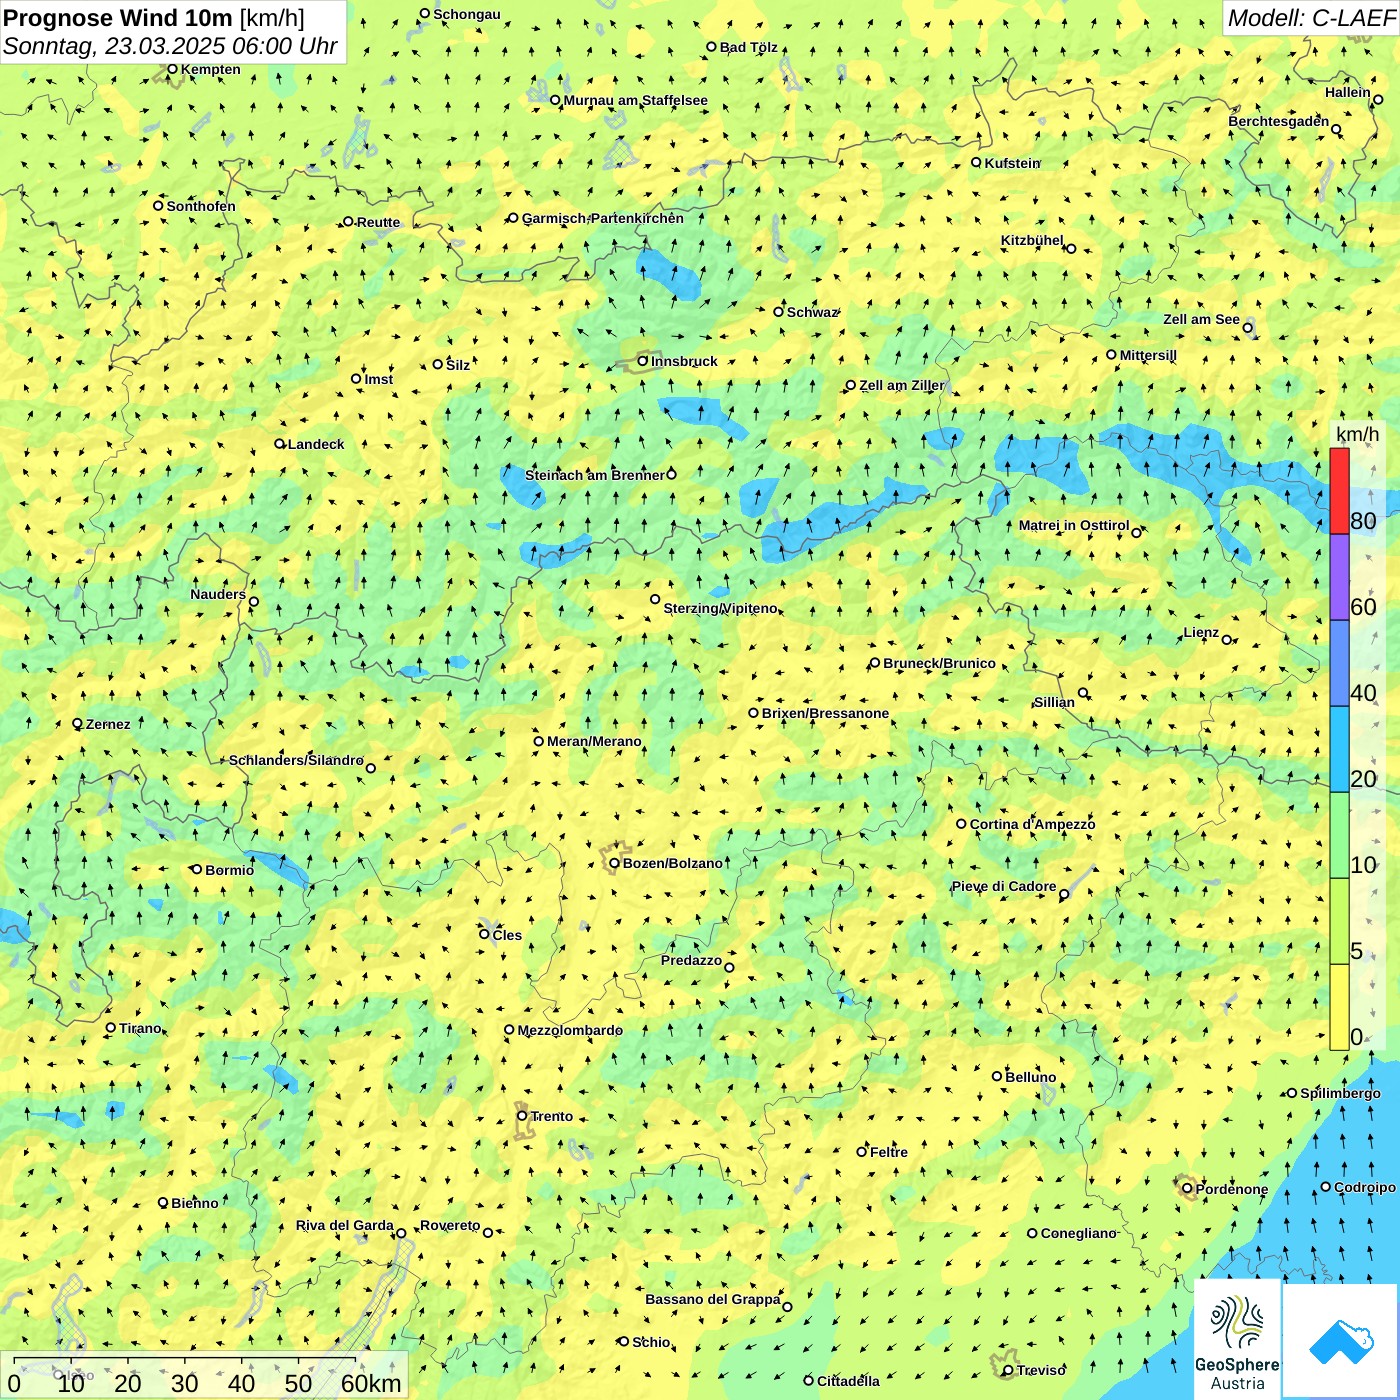Click the Pordenone city label
The height and width of the screenshot is (1400, 1400).
coord(1232,1189)
